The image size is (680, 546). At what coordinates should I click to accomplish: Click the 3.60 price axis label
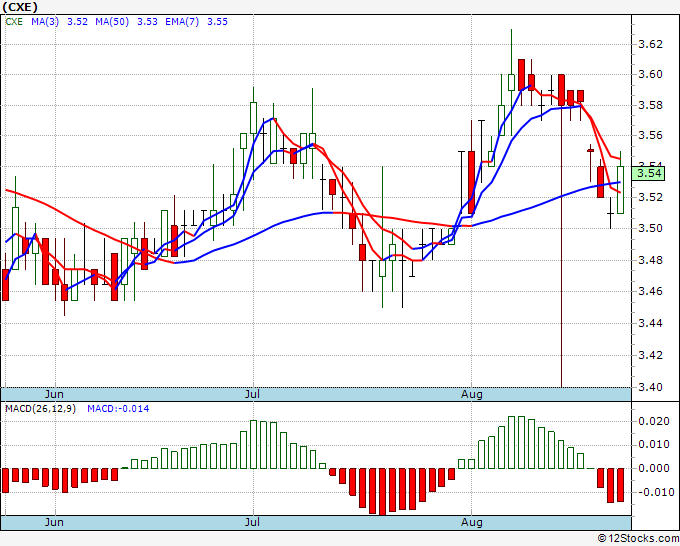pyautogui.click(x=651, y=74)
